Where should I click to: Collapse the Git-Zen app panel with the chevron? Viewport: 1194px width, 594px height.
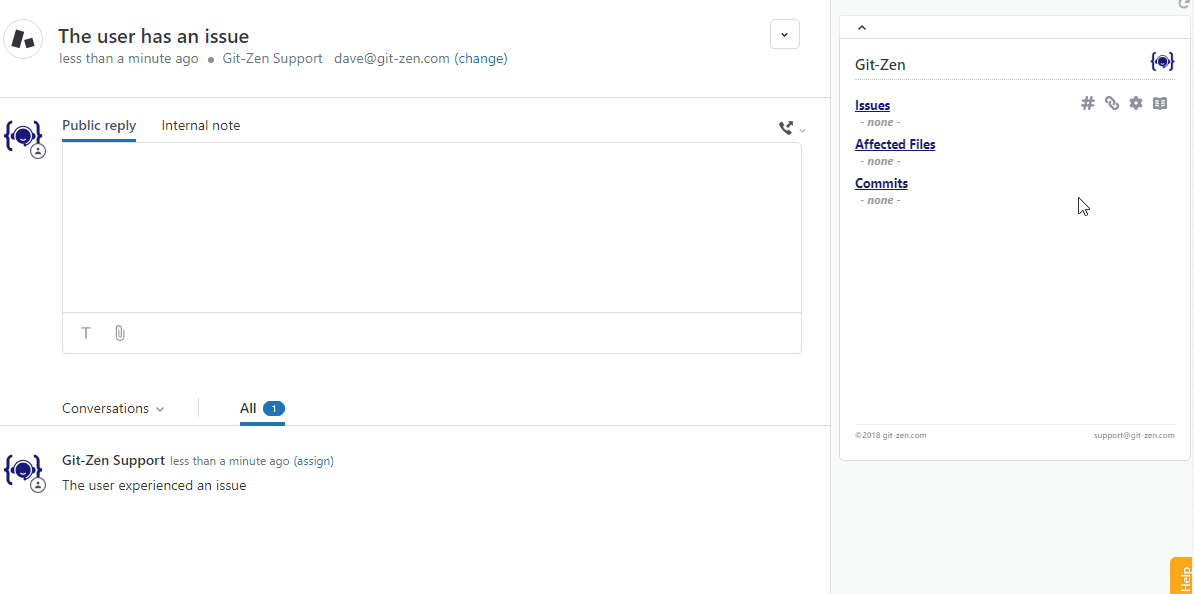862,28
